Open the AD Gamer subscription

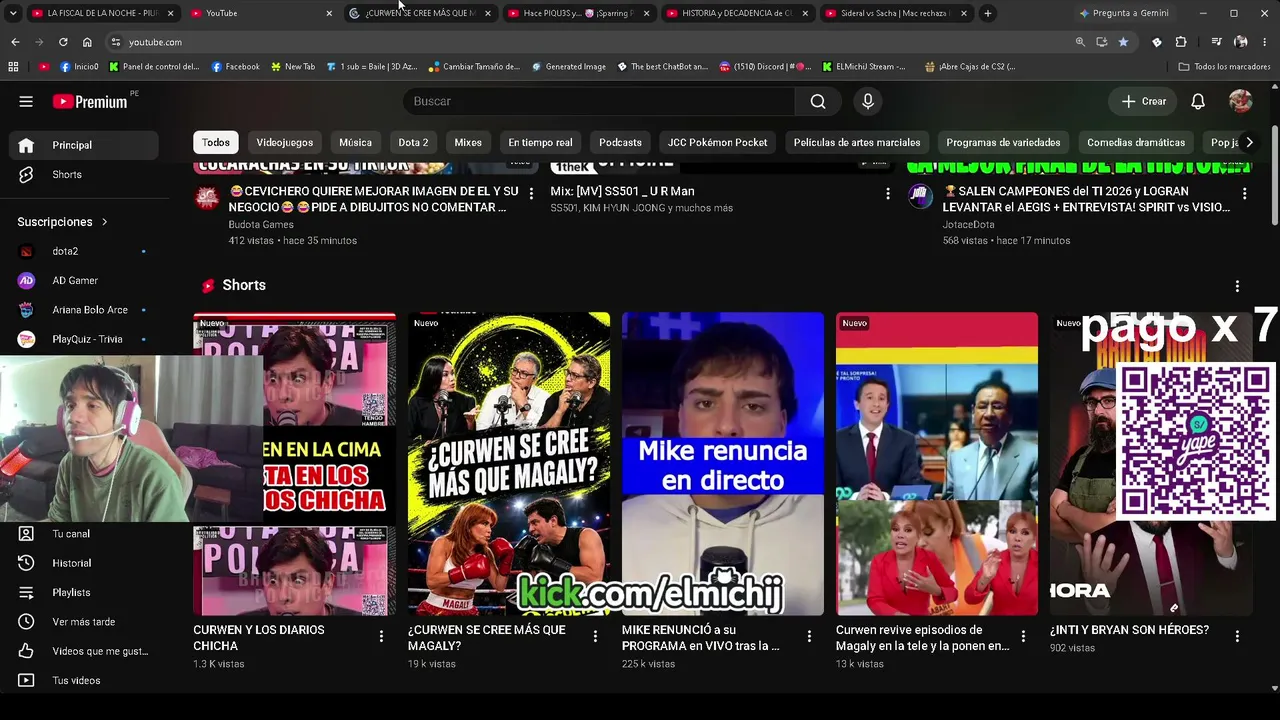click(x=84, y=280)
